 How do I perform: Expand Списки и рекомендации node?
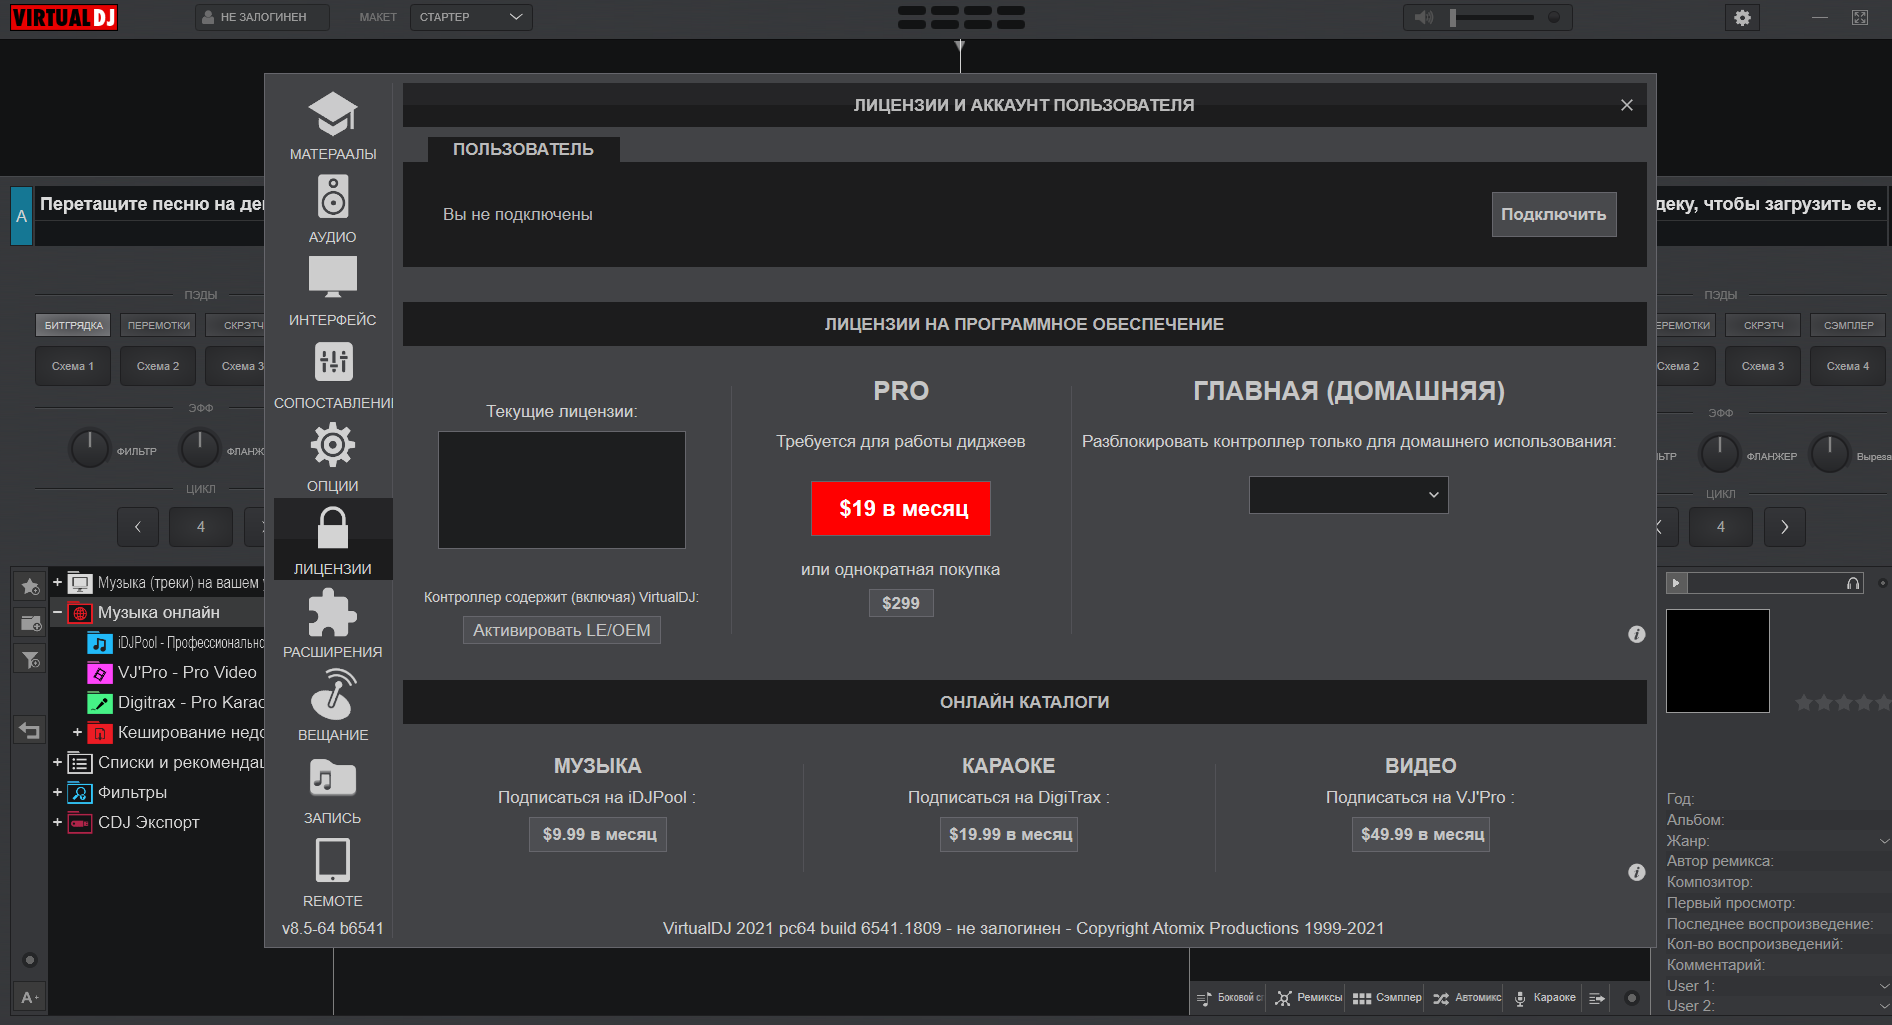(57, 762)
